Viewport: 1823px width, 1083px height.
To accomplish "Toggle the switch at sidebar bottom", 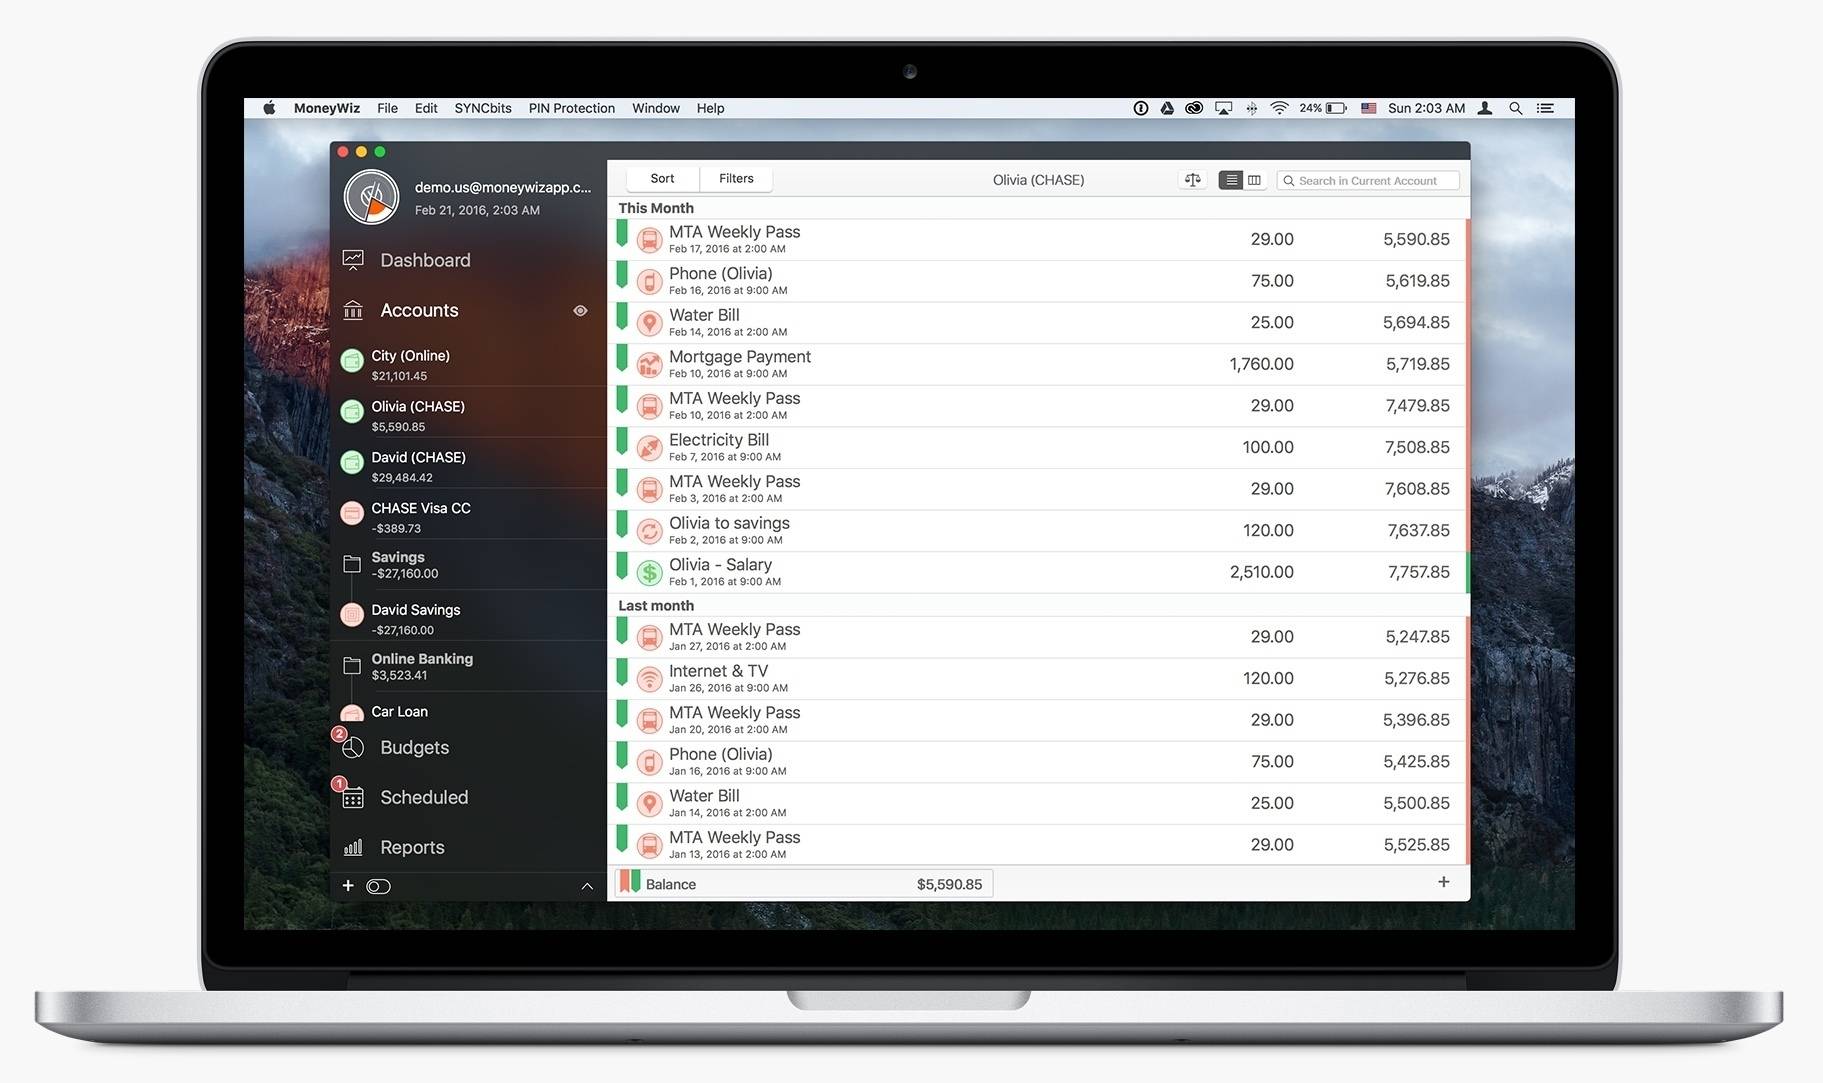I will pyautogui.click(x=378, y=886).
